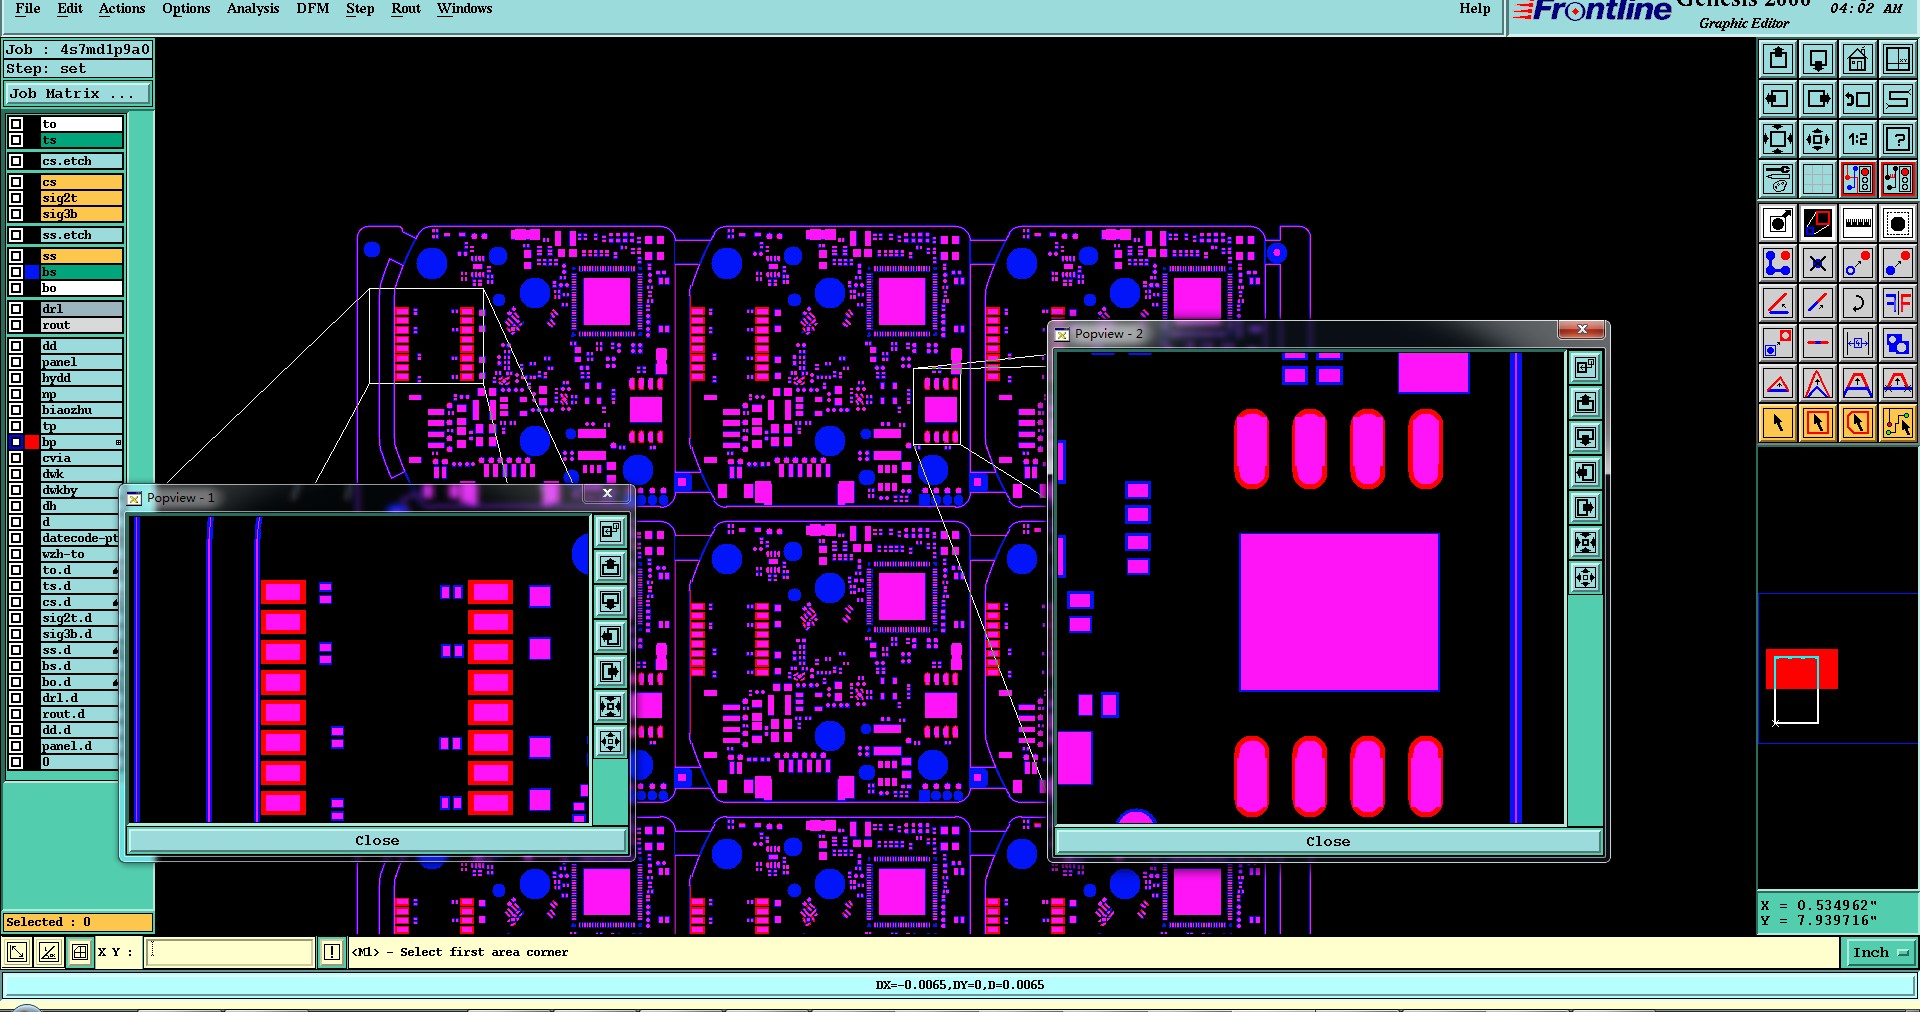This screenshot has width=1920, height=1012.
Task: Click the home view icon
Action: point(1858,59)
